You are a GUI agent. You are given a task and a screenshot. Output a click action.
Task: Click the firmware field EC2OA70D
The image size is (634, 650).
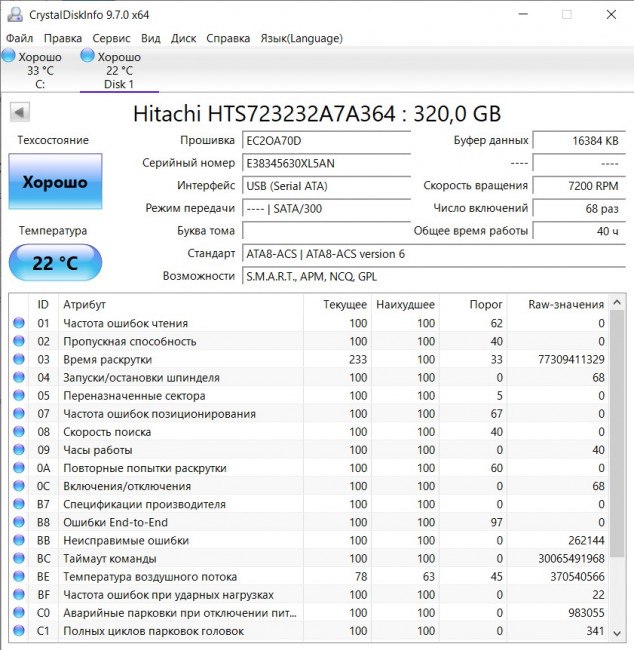[x=326, y=141]
